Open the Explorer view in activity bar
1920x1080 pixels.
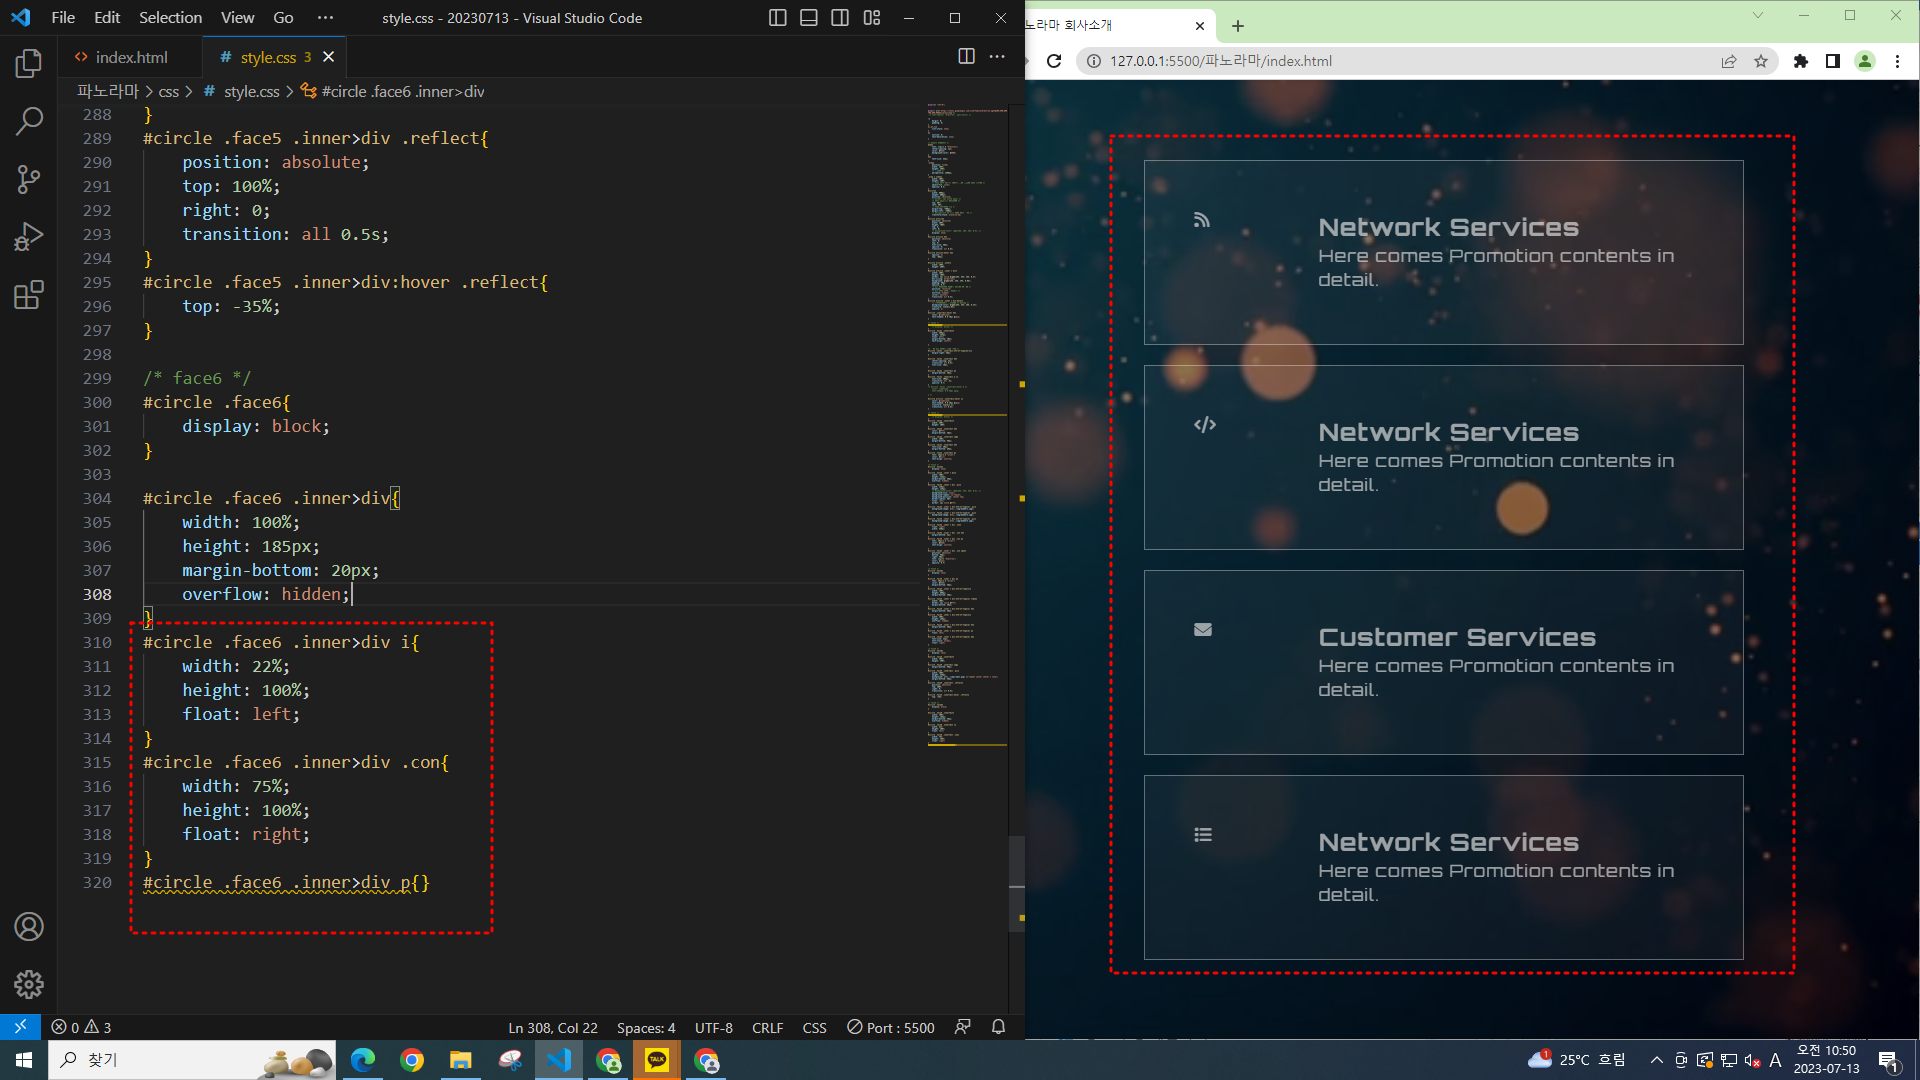(x=29, y=64)
